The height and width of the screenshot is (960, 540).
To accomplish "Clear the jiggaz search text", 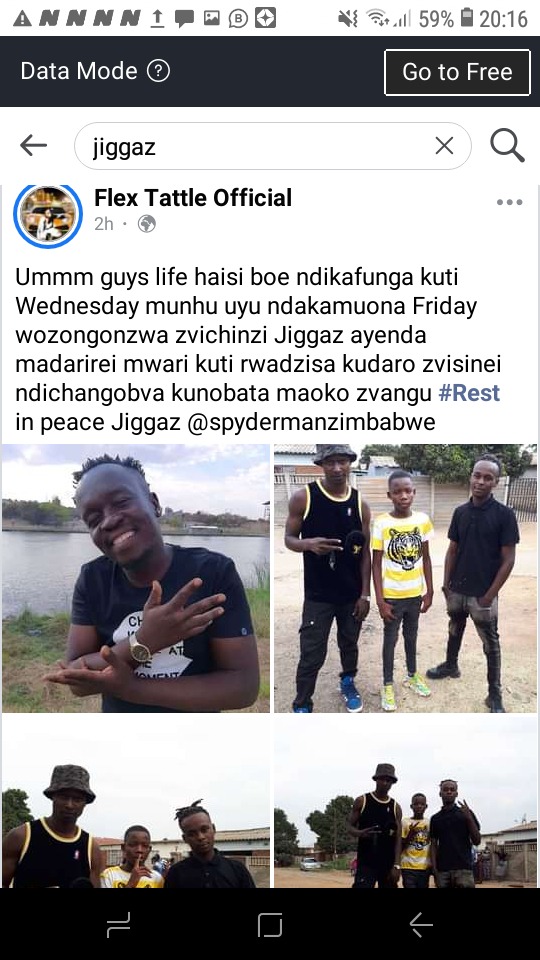I will [444, 146].
